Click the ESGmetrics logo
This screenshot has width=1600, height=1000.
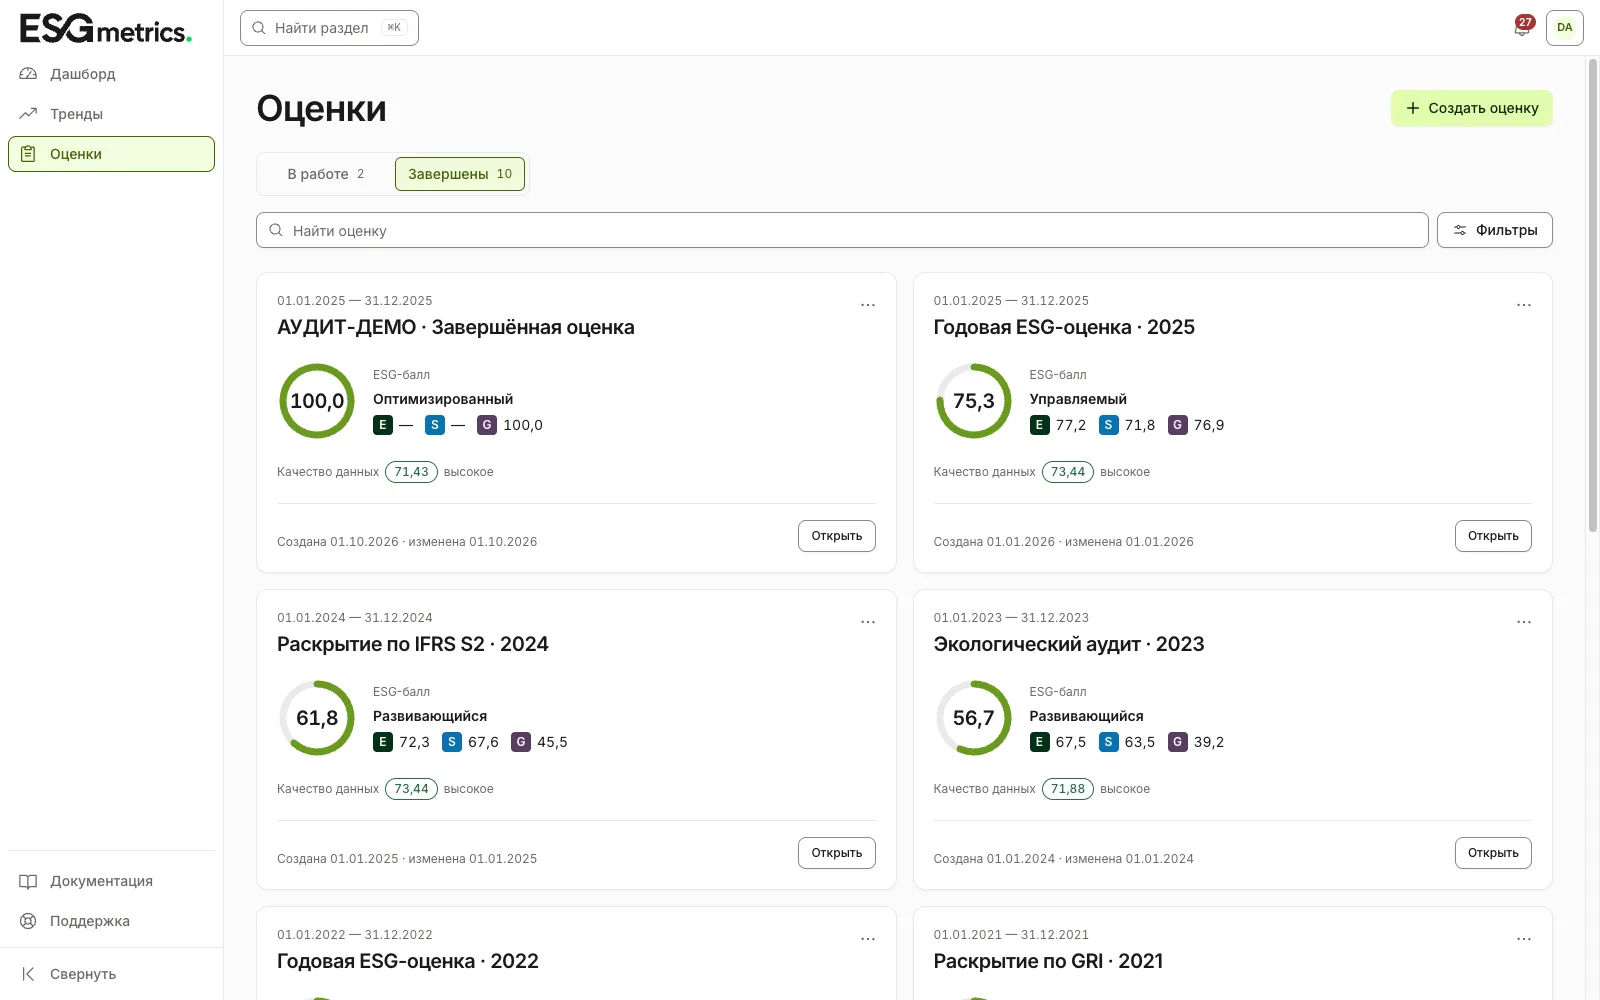click(106, 28)
